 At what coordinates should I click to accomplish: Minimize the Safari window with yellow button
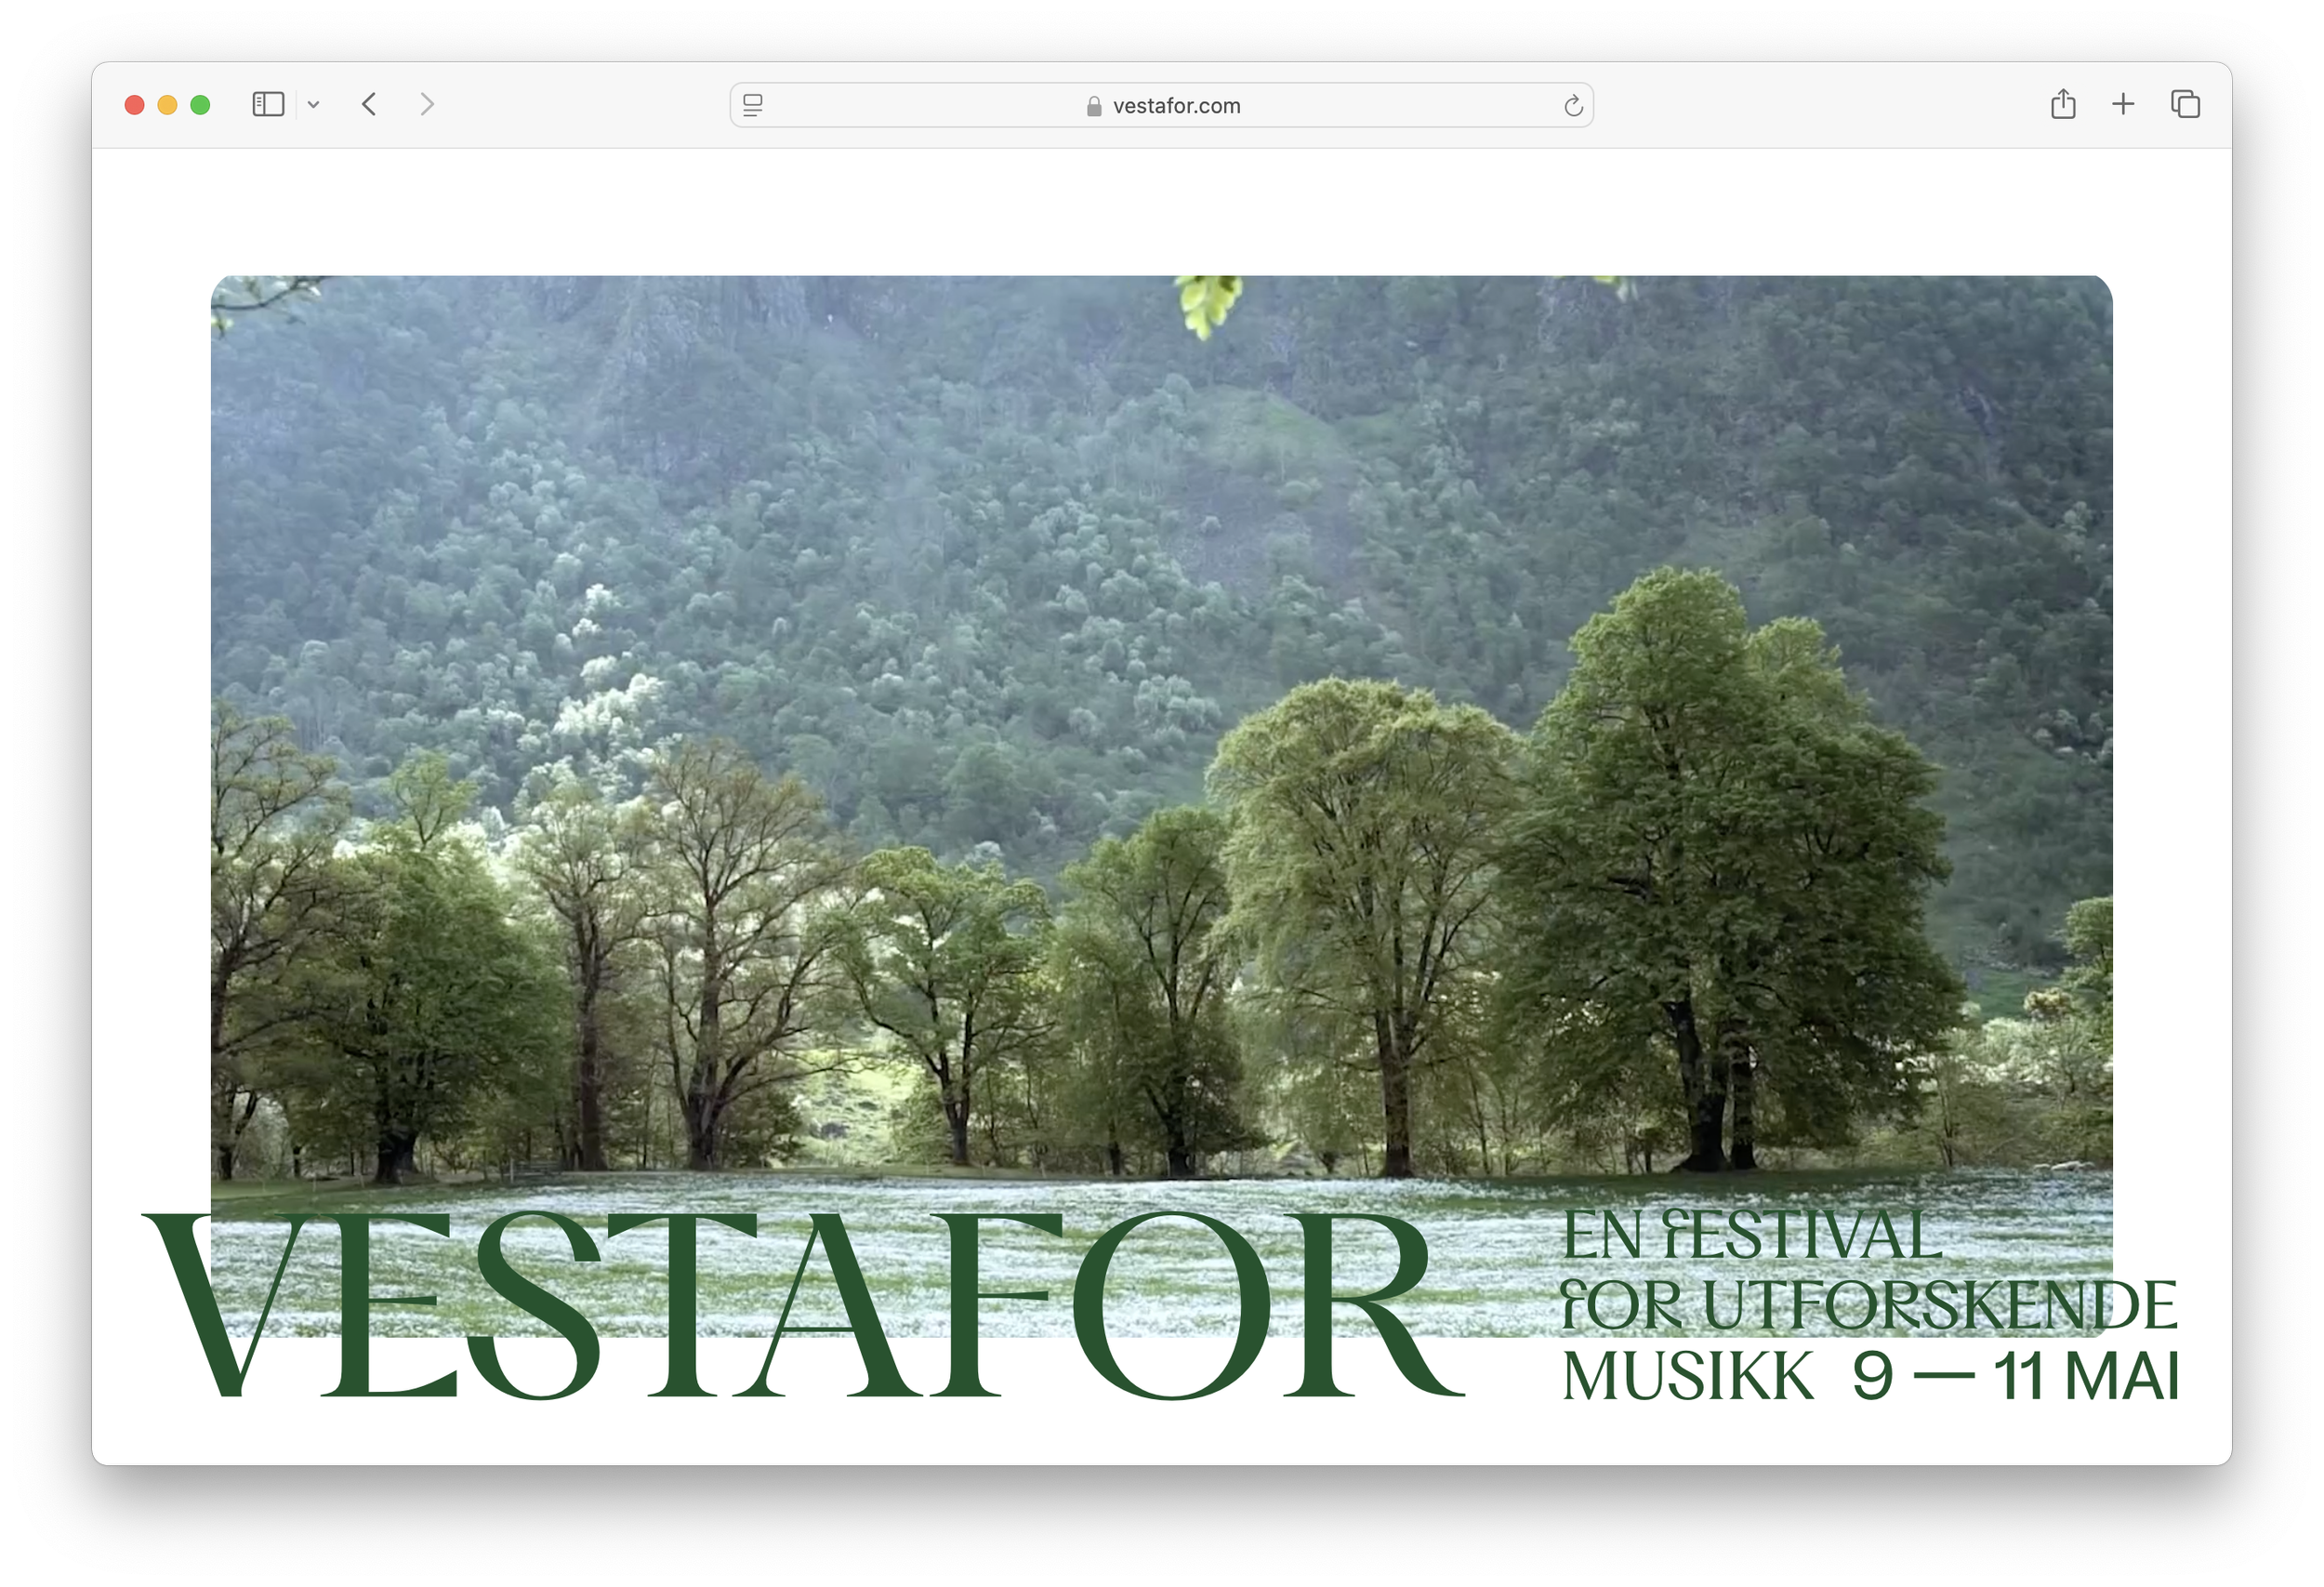[x=167, y=105]
